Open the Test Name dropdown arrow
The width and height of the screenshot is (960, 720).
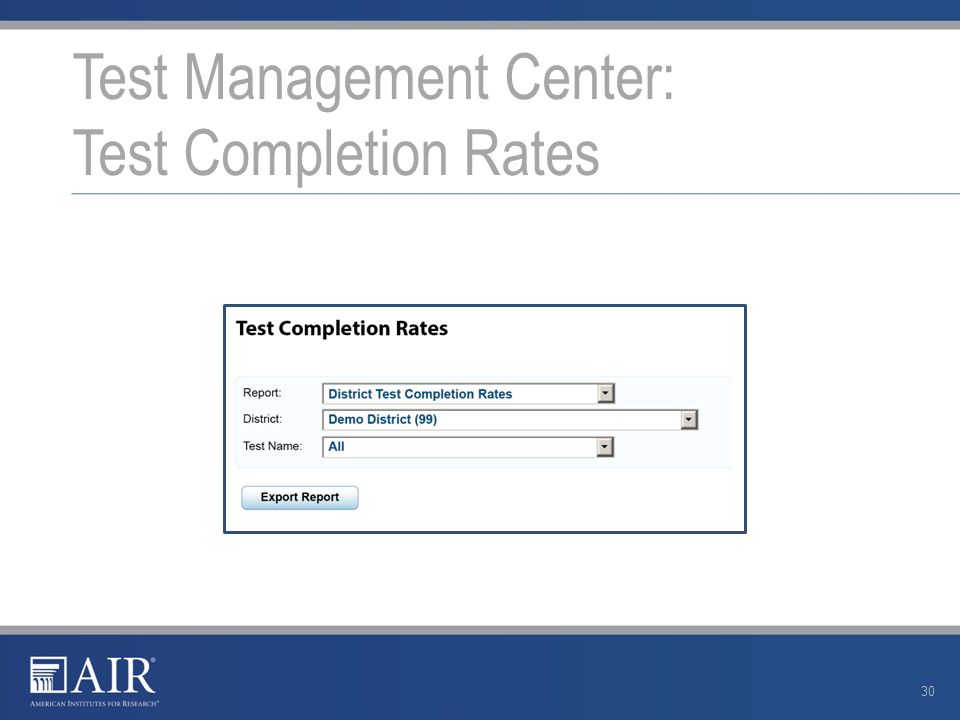pyautogui.click(x=605, y=447)
